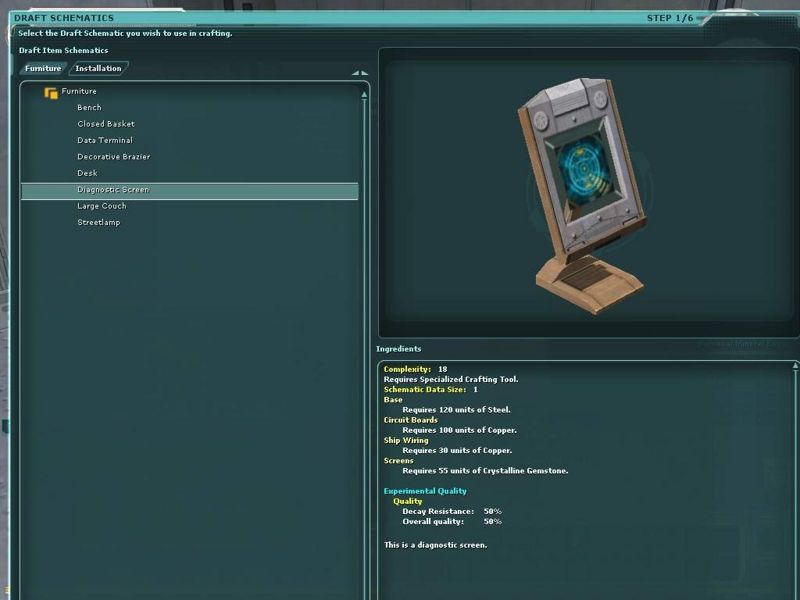This screenshot has width=800, height=600.
Task: Expand the Furniture category label
Action: [79, 92]
